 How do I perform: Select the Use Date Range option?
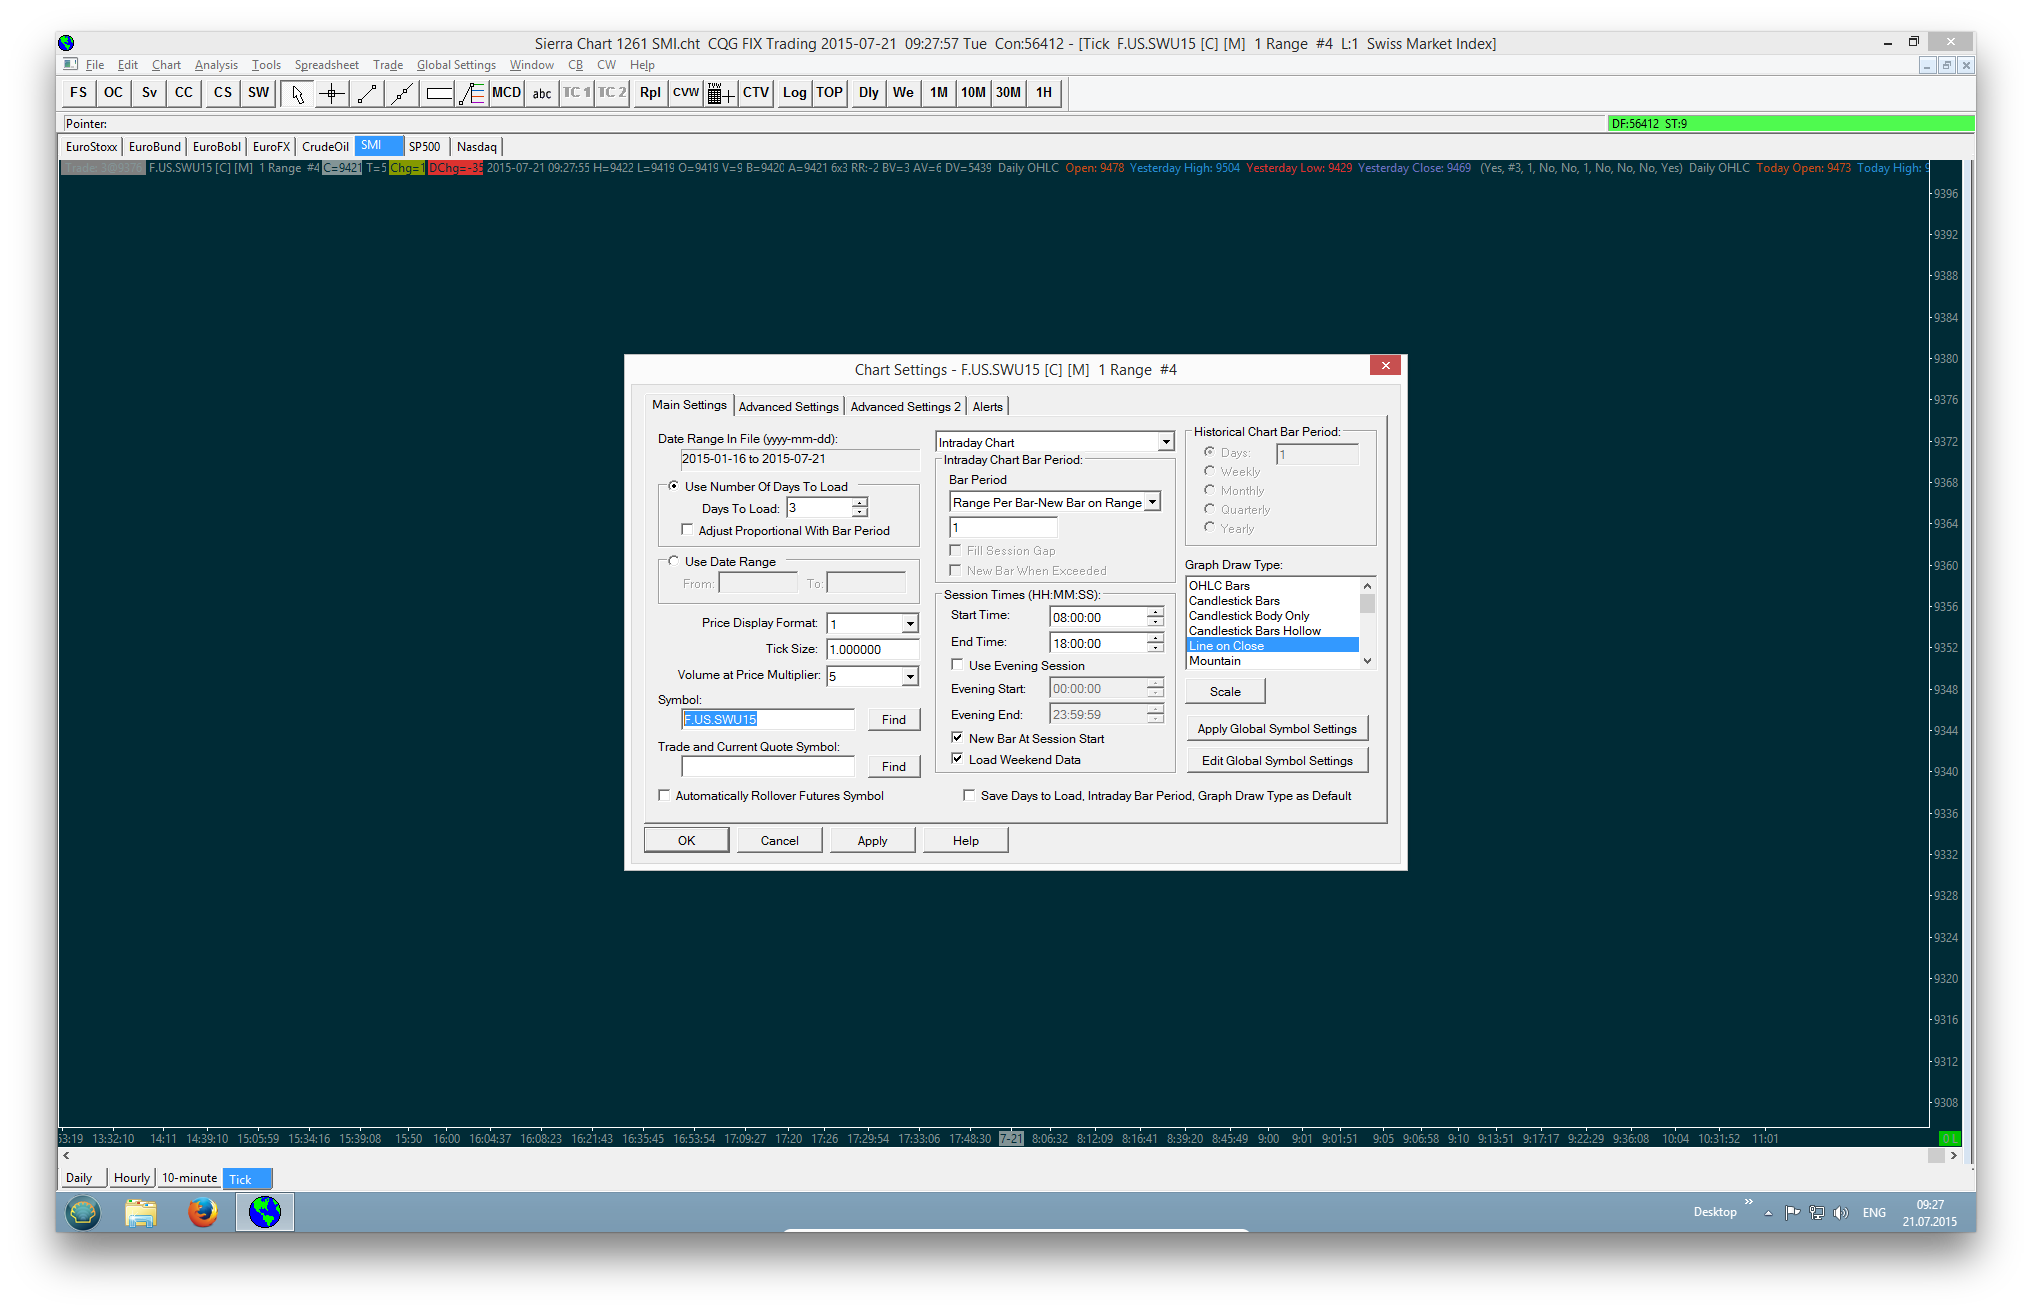673,561
